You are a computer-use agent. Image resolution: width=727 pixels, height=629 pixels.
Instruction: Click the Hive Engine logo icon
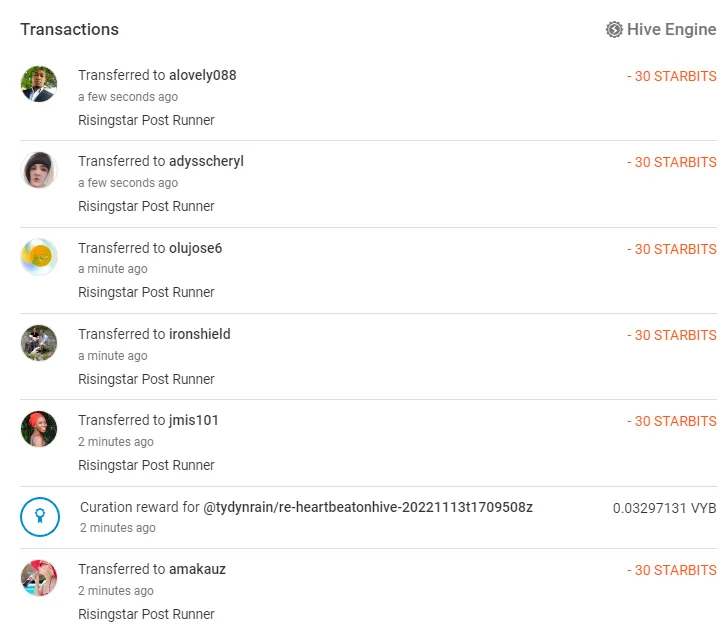coord(614,30)
